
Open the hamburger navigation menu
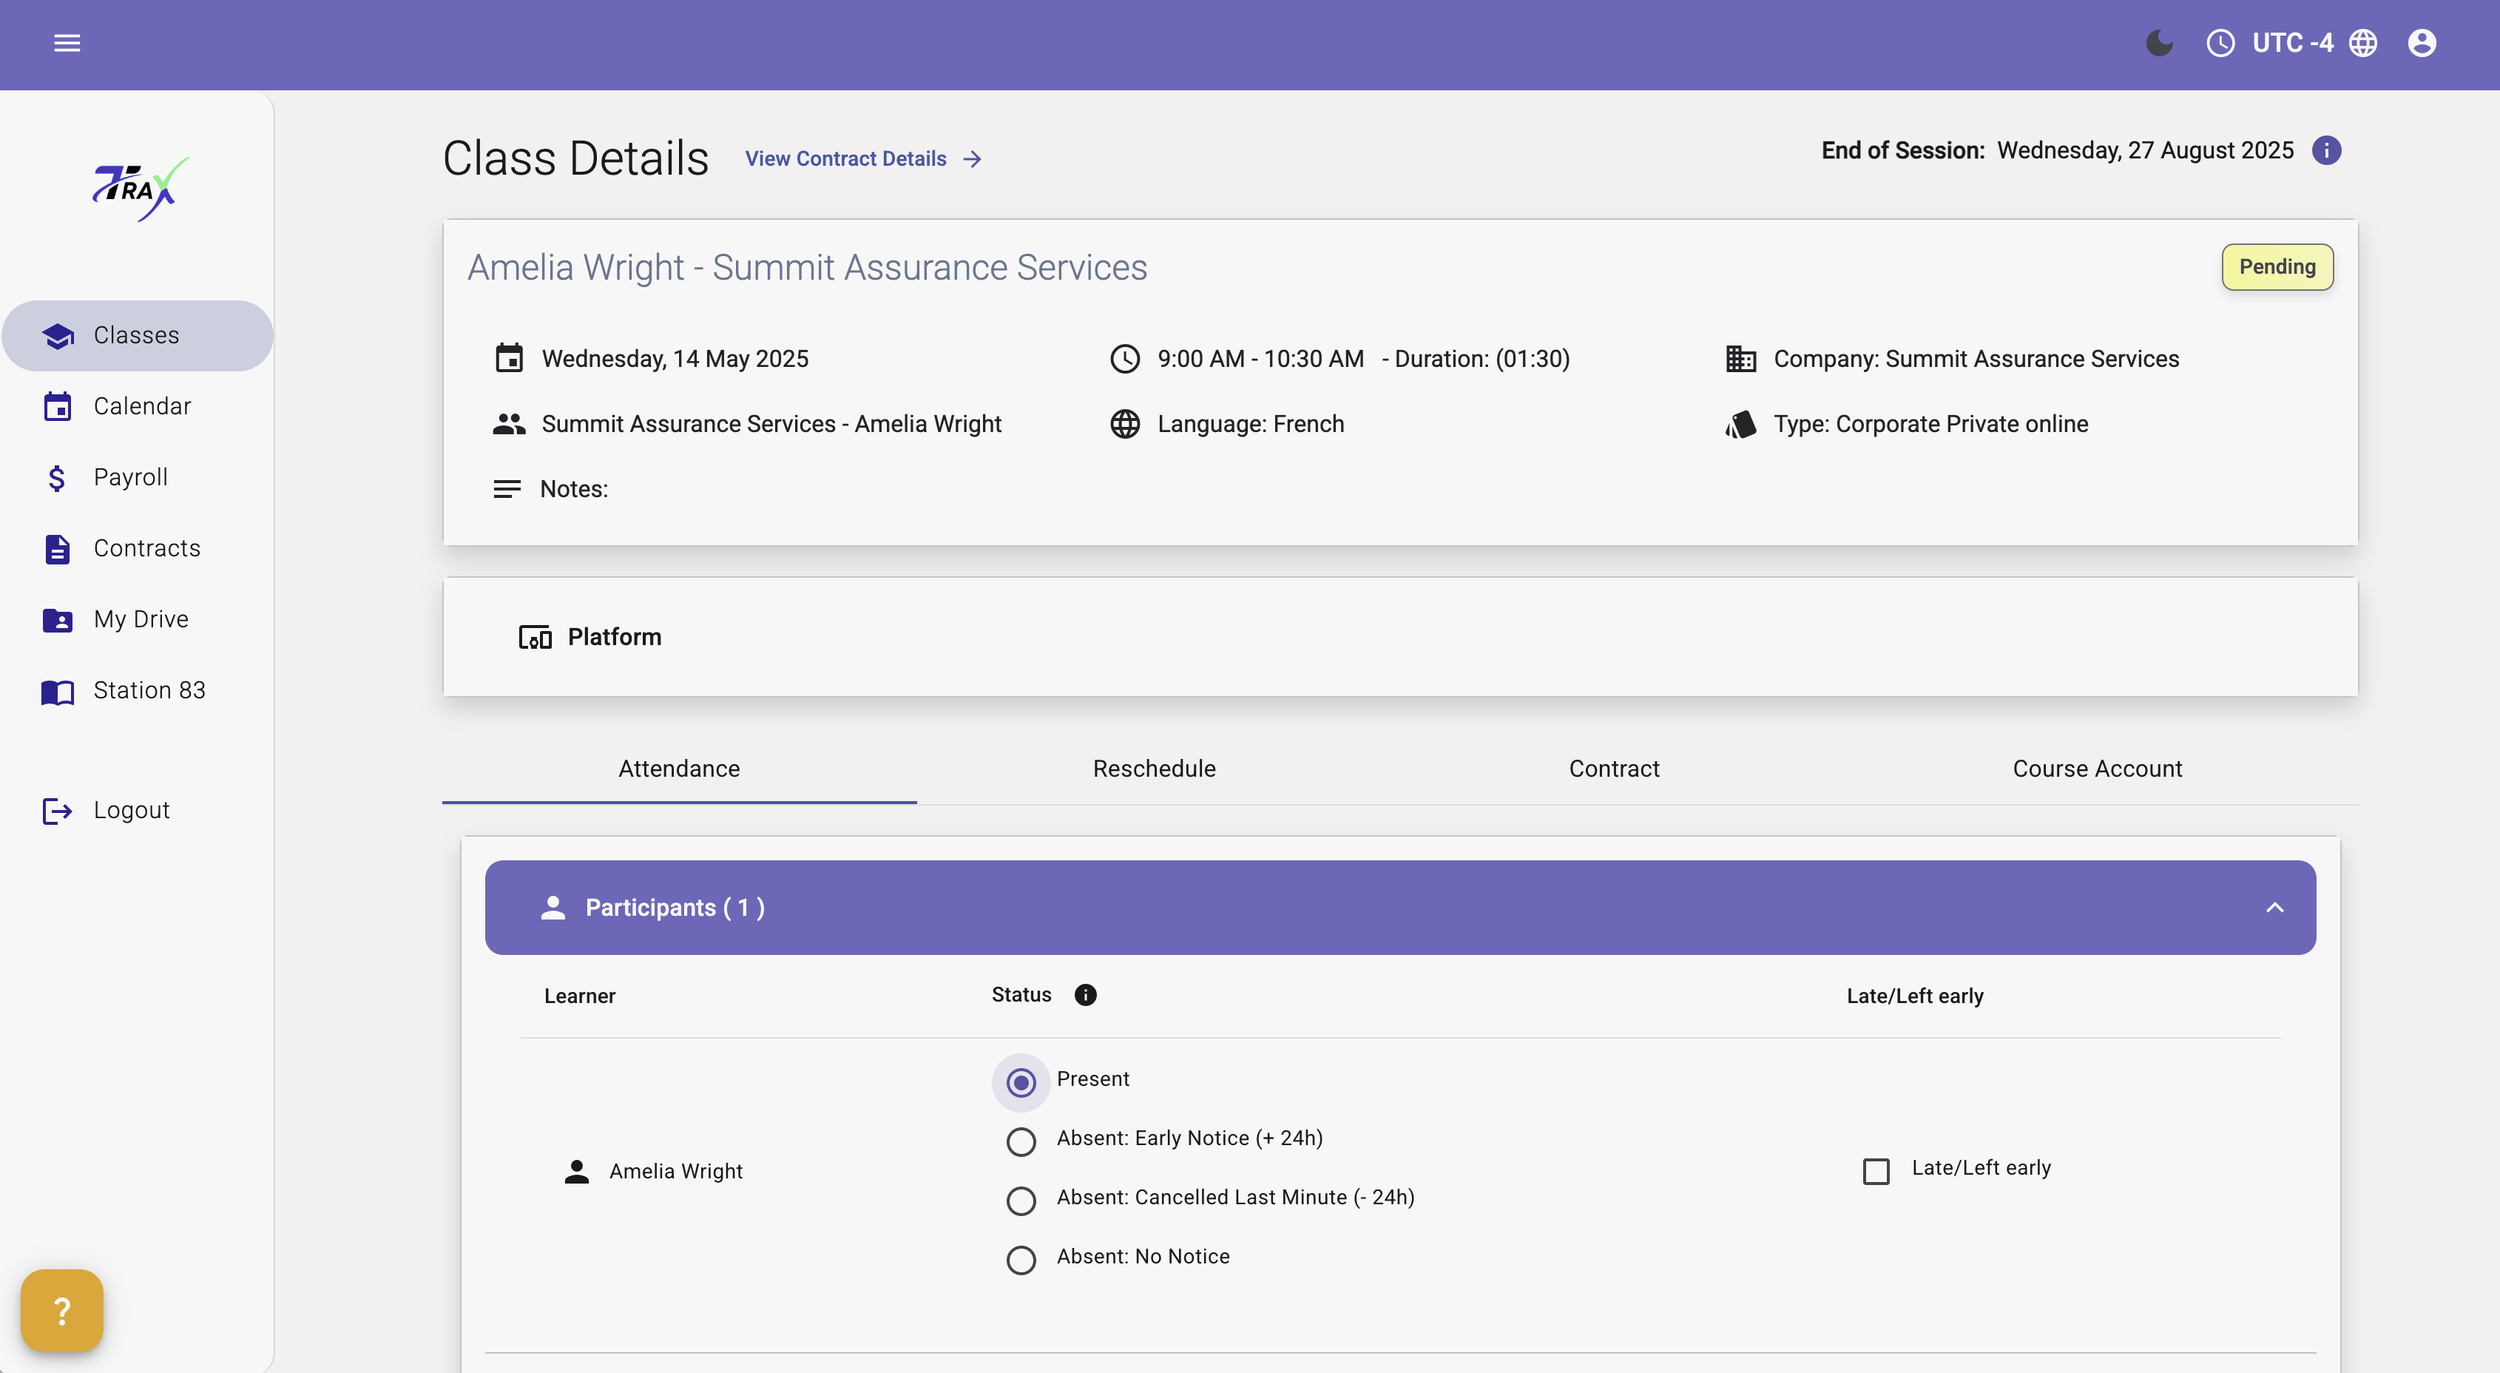tap(67, 43)
